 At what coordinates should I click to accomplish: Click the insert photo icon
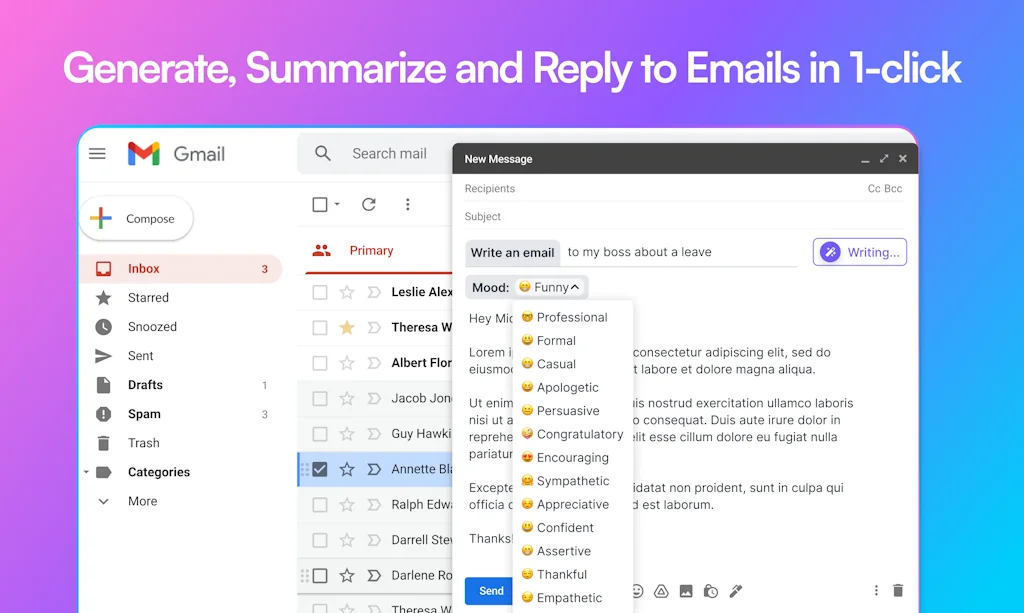pyautogui.click(x=686, y=591)
